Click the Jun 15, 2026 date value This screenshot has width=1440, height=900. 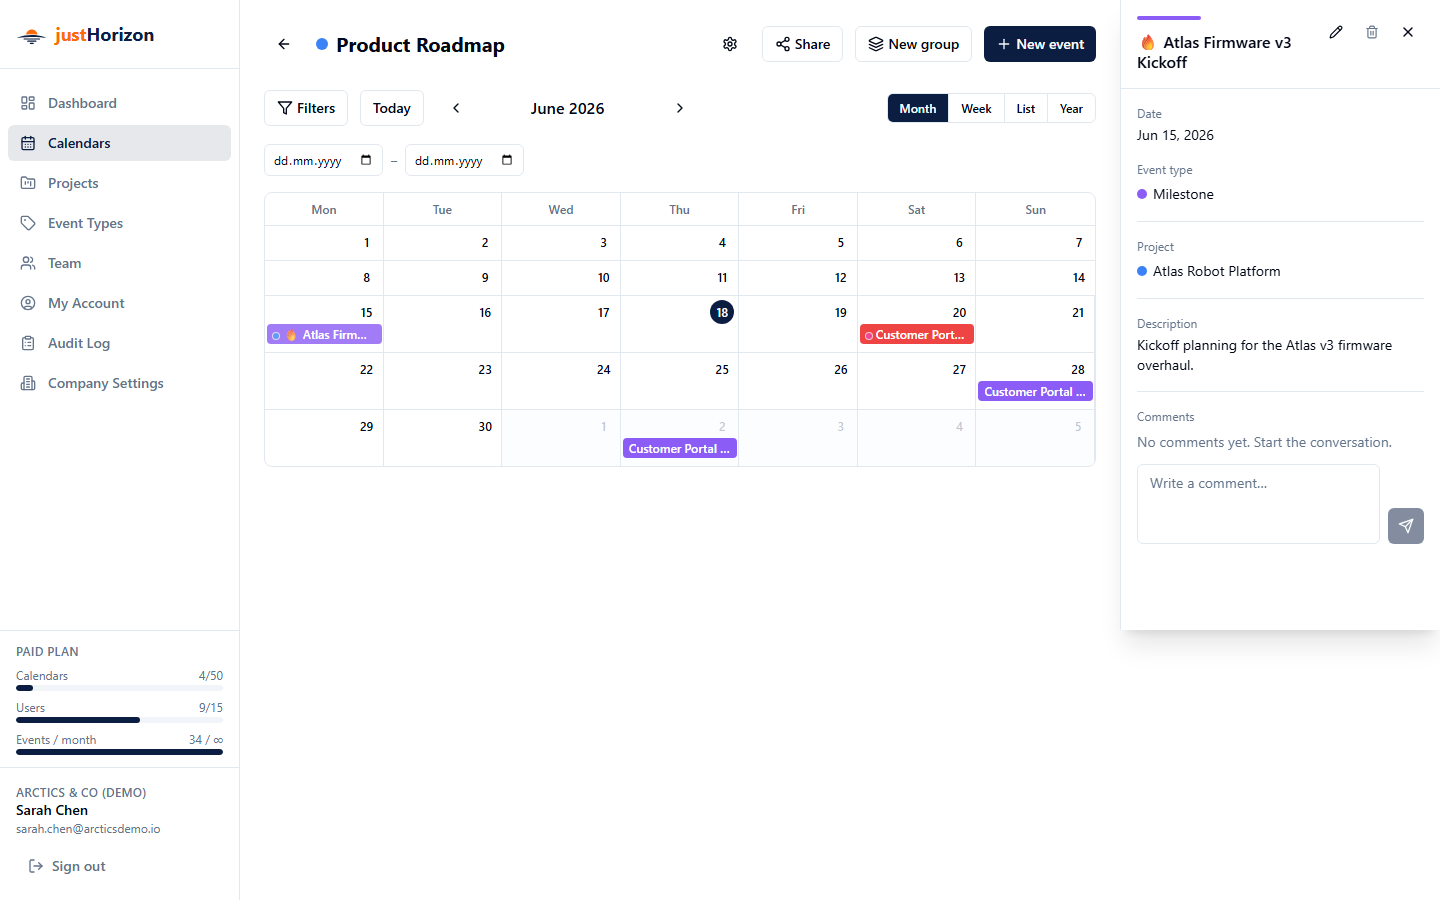coord(1175,135)
